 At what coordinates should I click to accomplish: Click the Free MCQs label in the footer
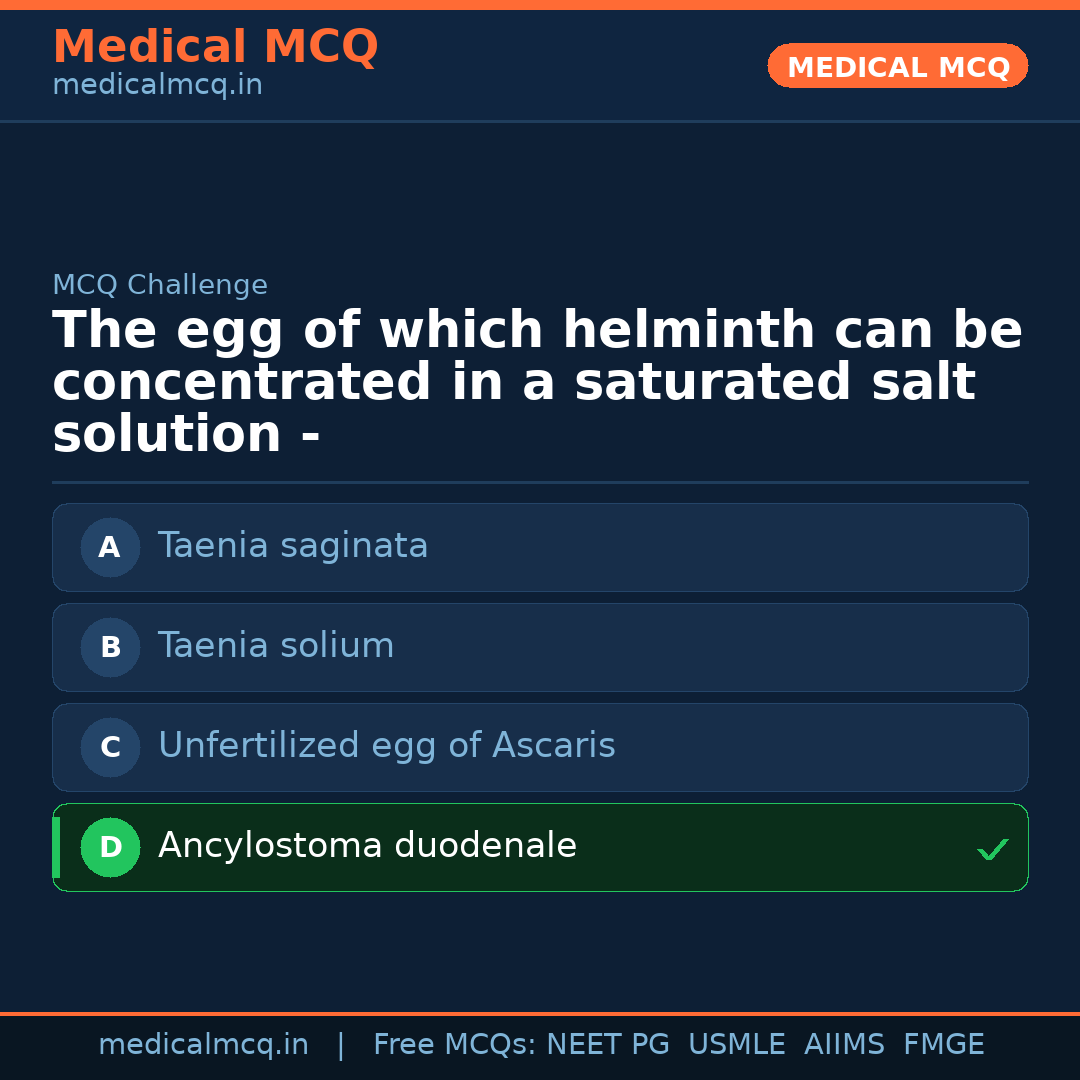click(x=454, y=1045)
